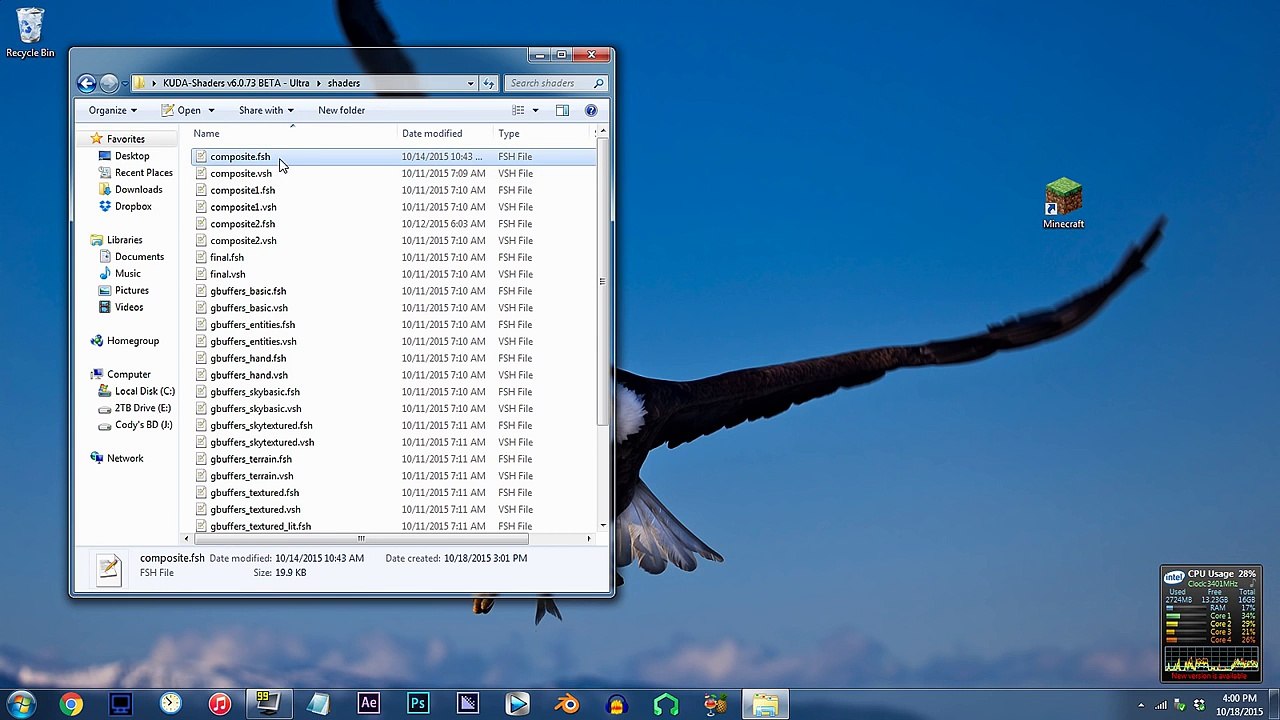Click the New folder button
The height and width of the screenshot is (720, 1280).
click(x=341, y=110)
